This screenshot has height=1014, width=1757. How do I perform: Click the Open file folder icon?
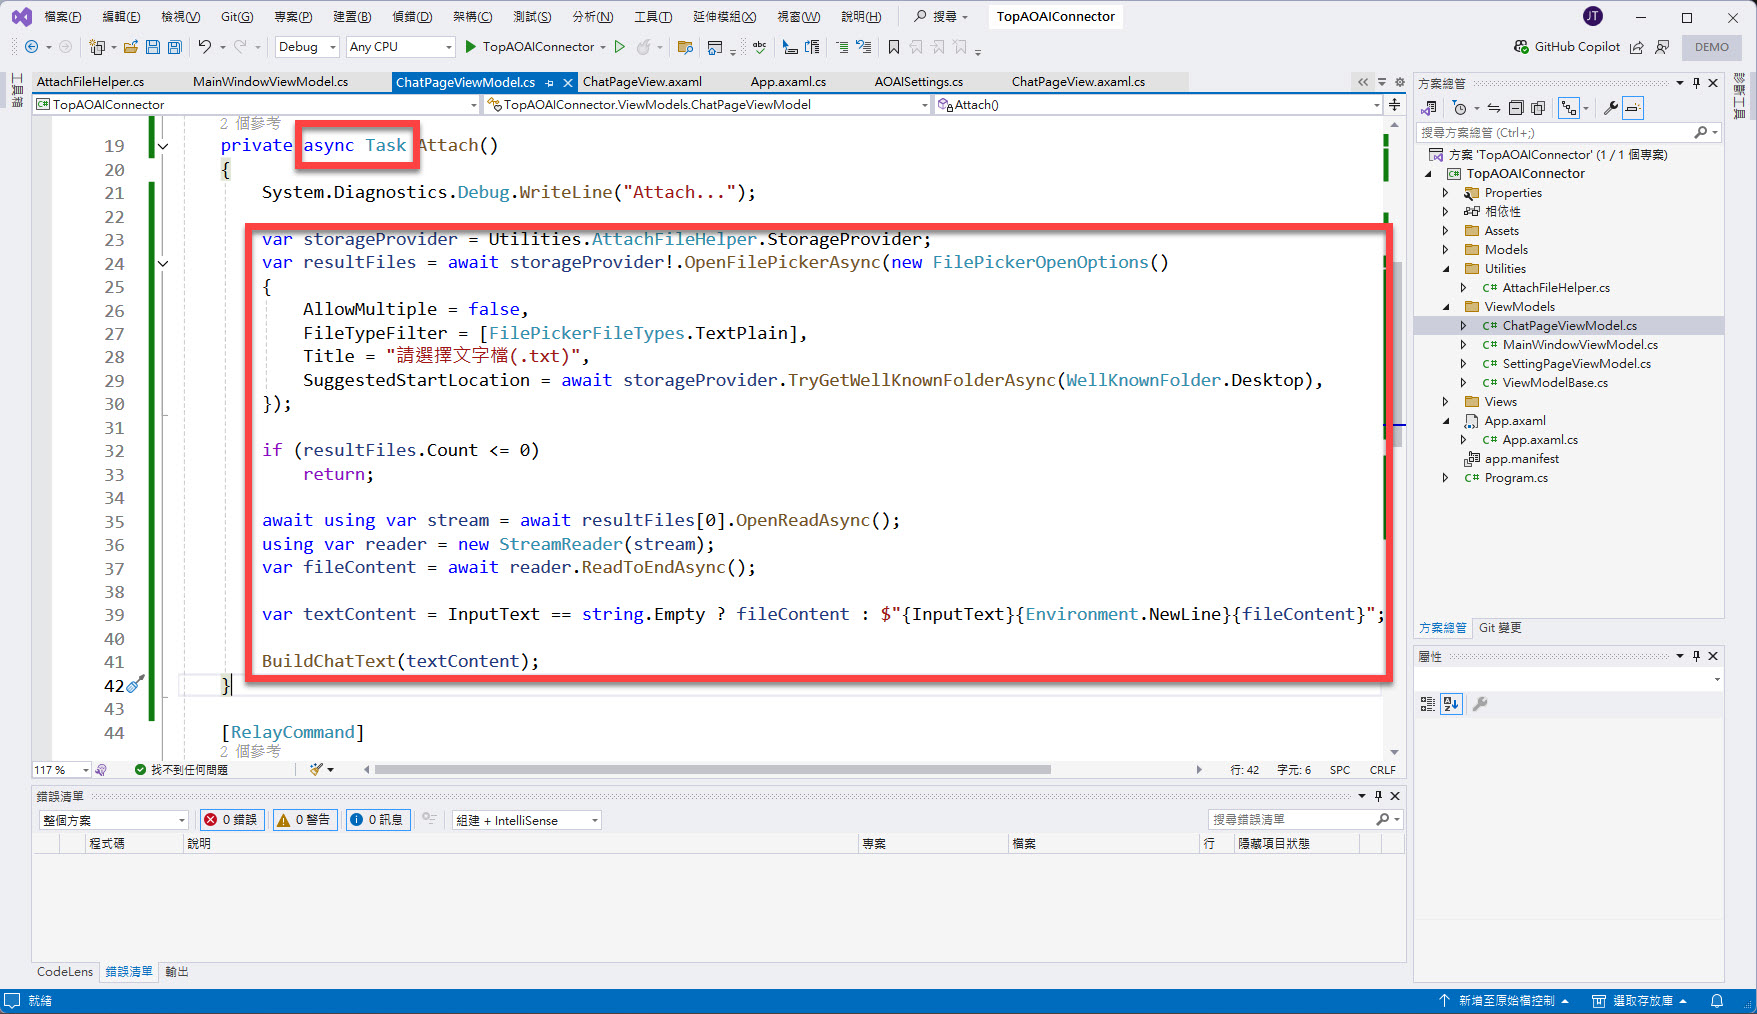(x=130, y=47)
